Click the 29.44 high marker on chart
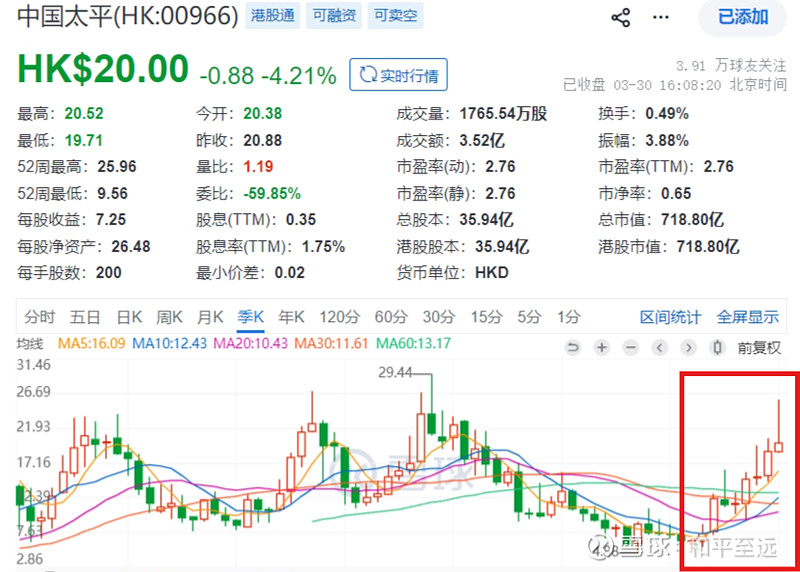The width and height of the screenshot is (800, 572). 395,372
